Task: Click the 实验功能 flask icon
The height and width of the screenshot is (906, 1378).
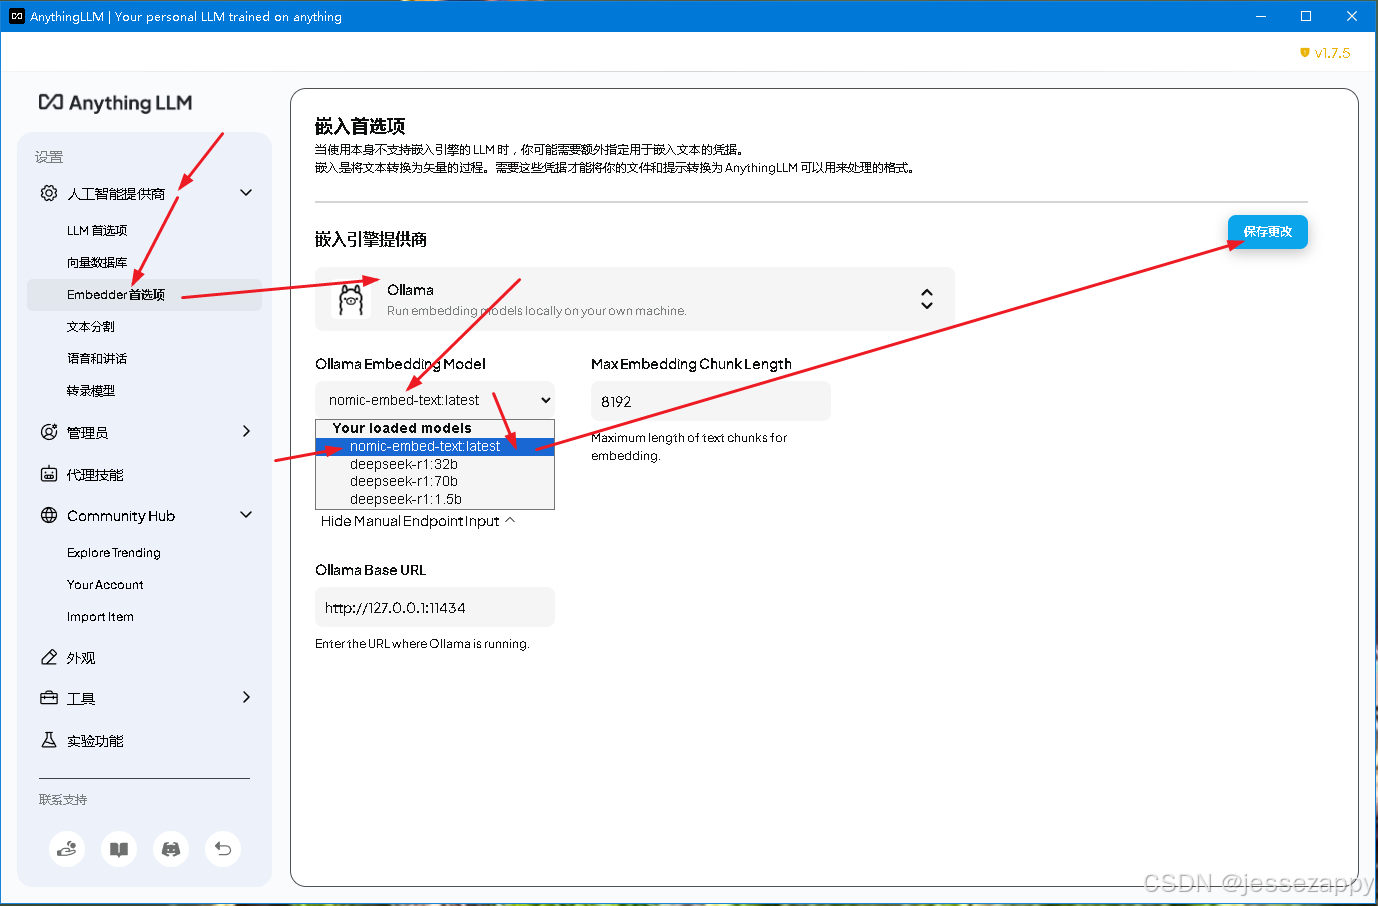Action: click(49, 740)
